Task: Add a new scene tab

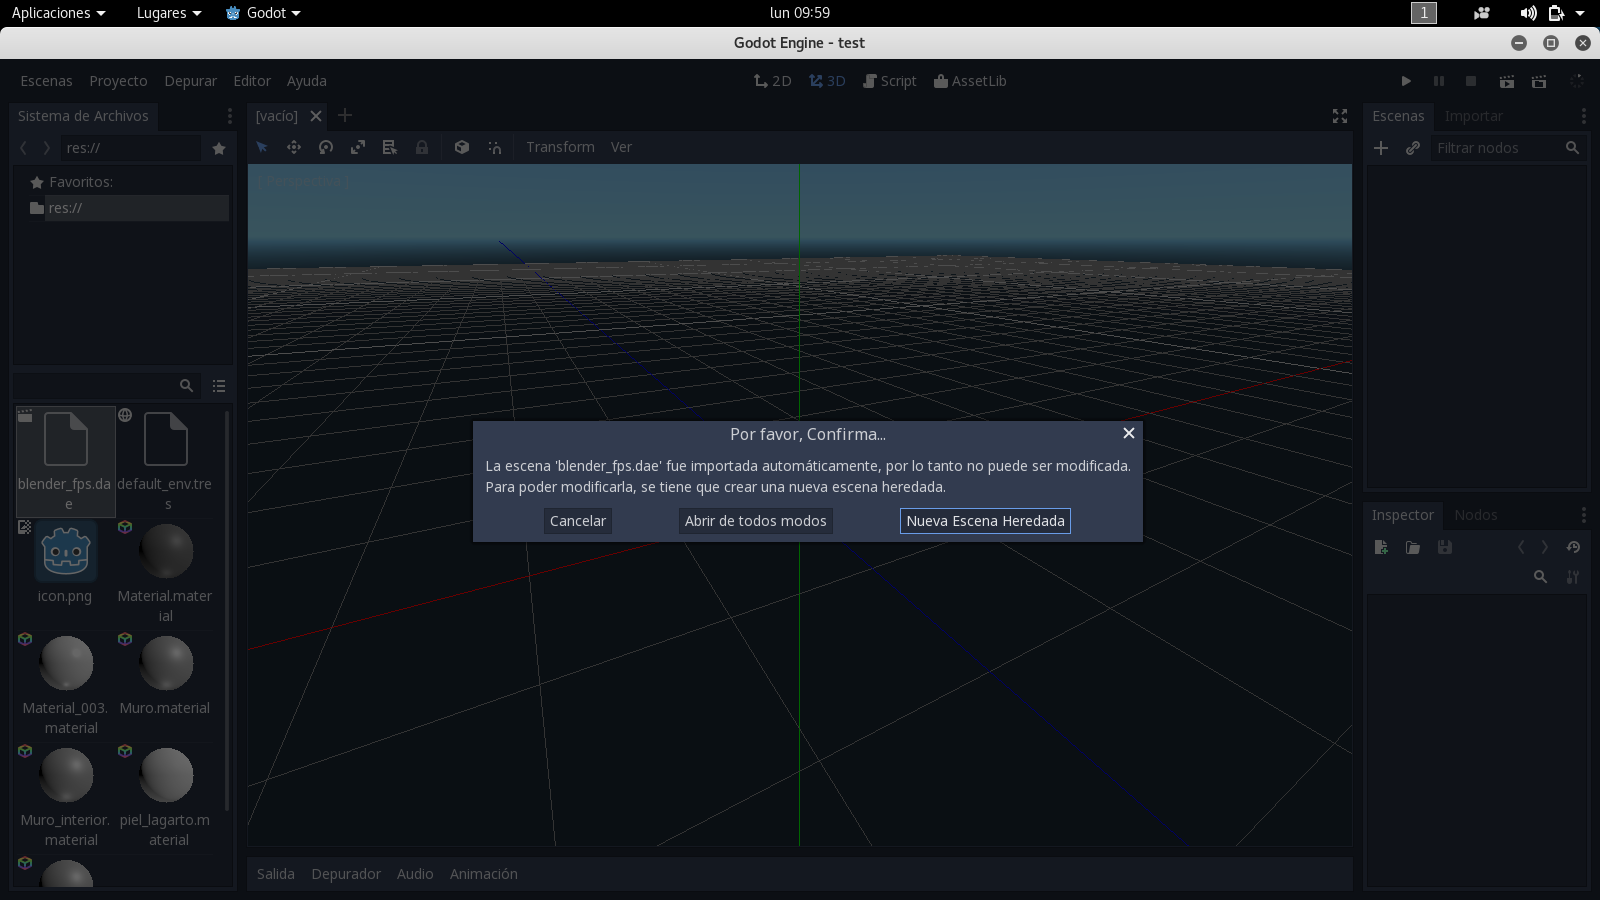Action: 345,115
